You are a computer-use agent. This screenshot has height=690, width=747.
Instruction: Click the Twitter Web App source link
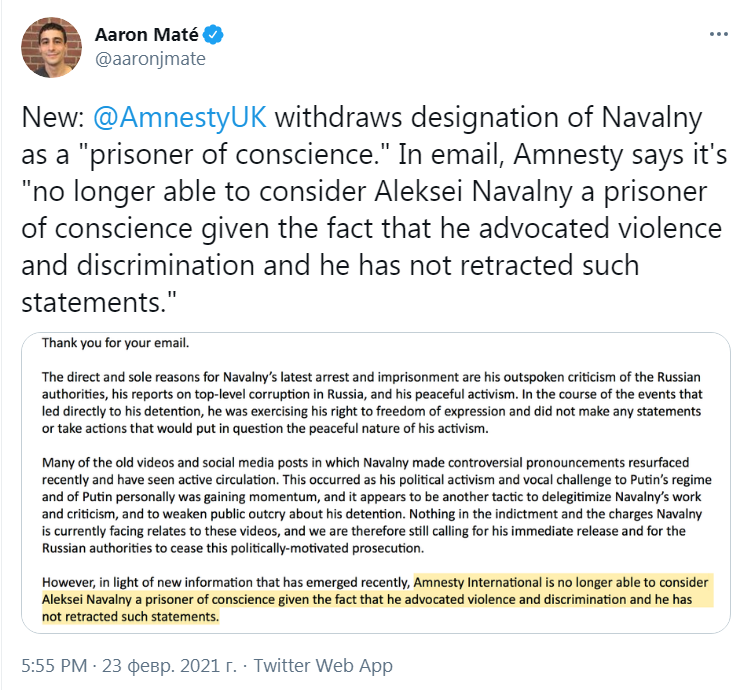pos(324,665)
